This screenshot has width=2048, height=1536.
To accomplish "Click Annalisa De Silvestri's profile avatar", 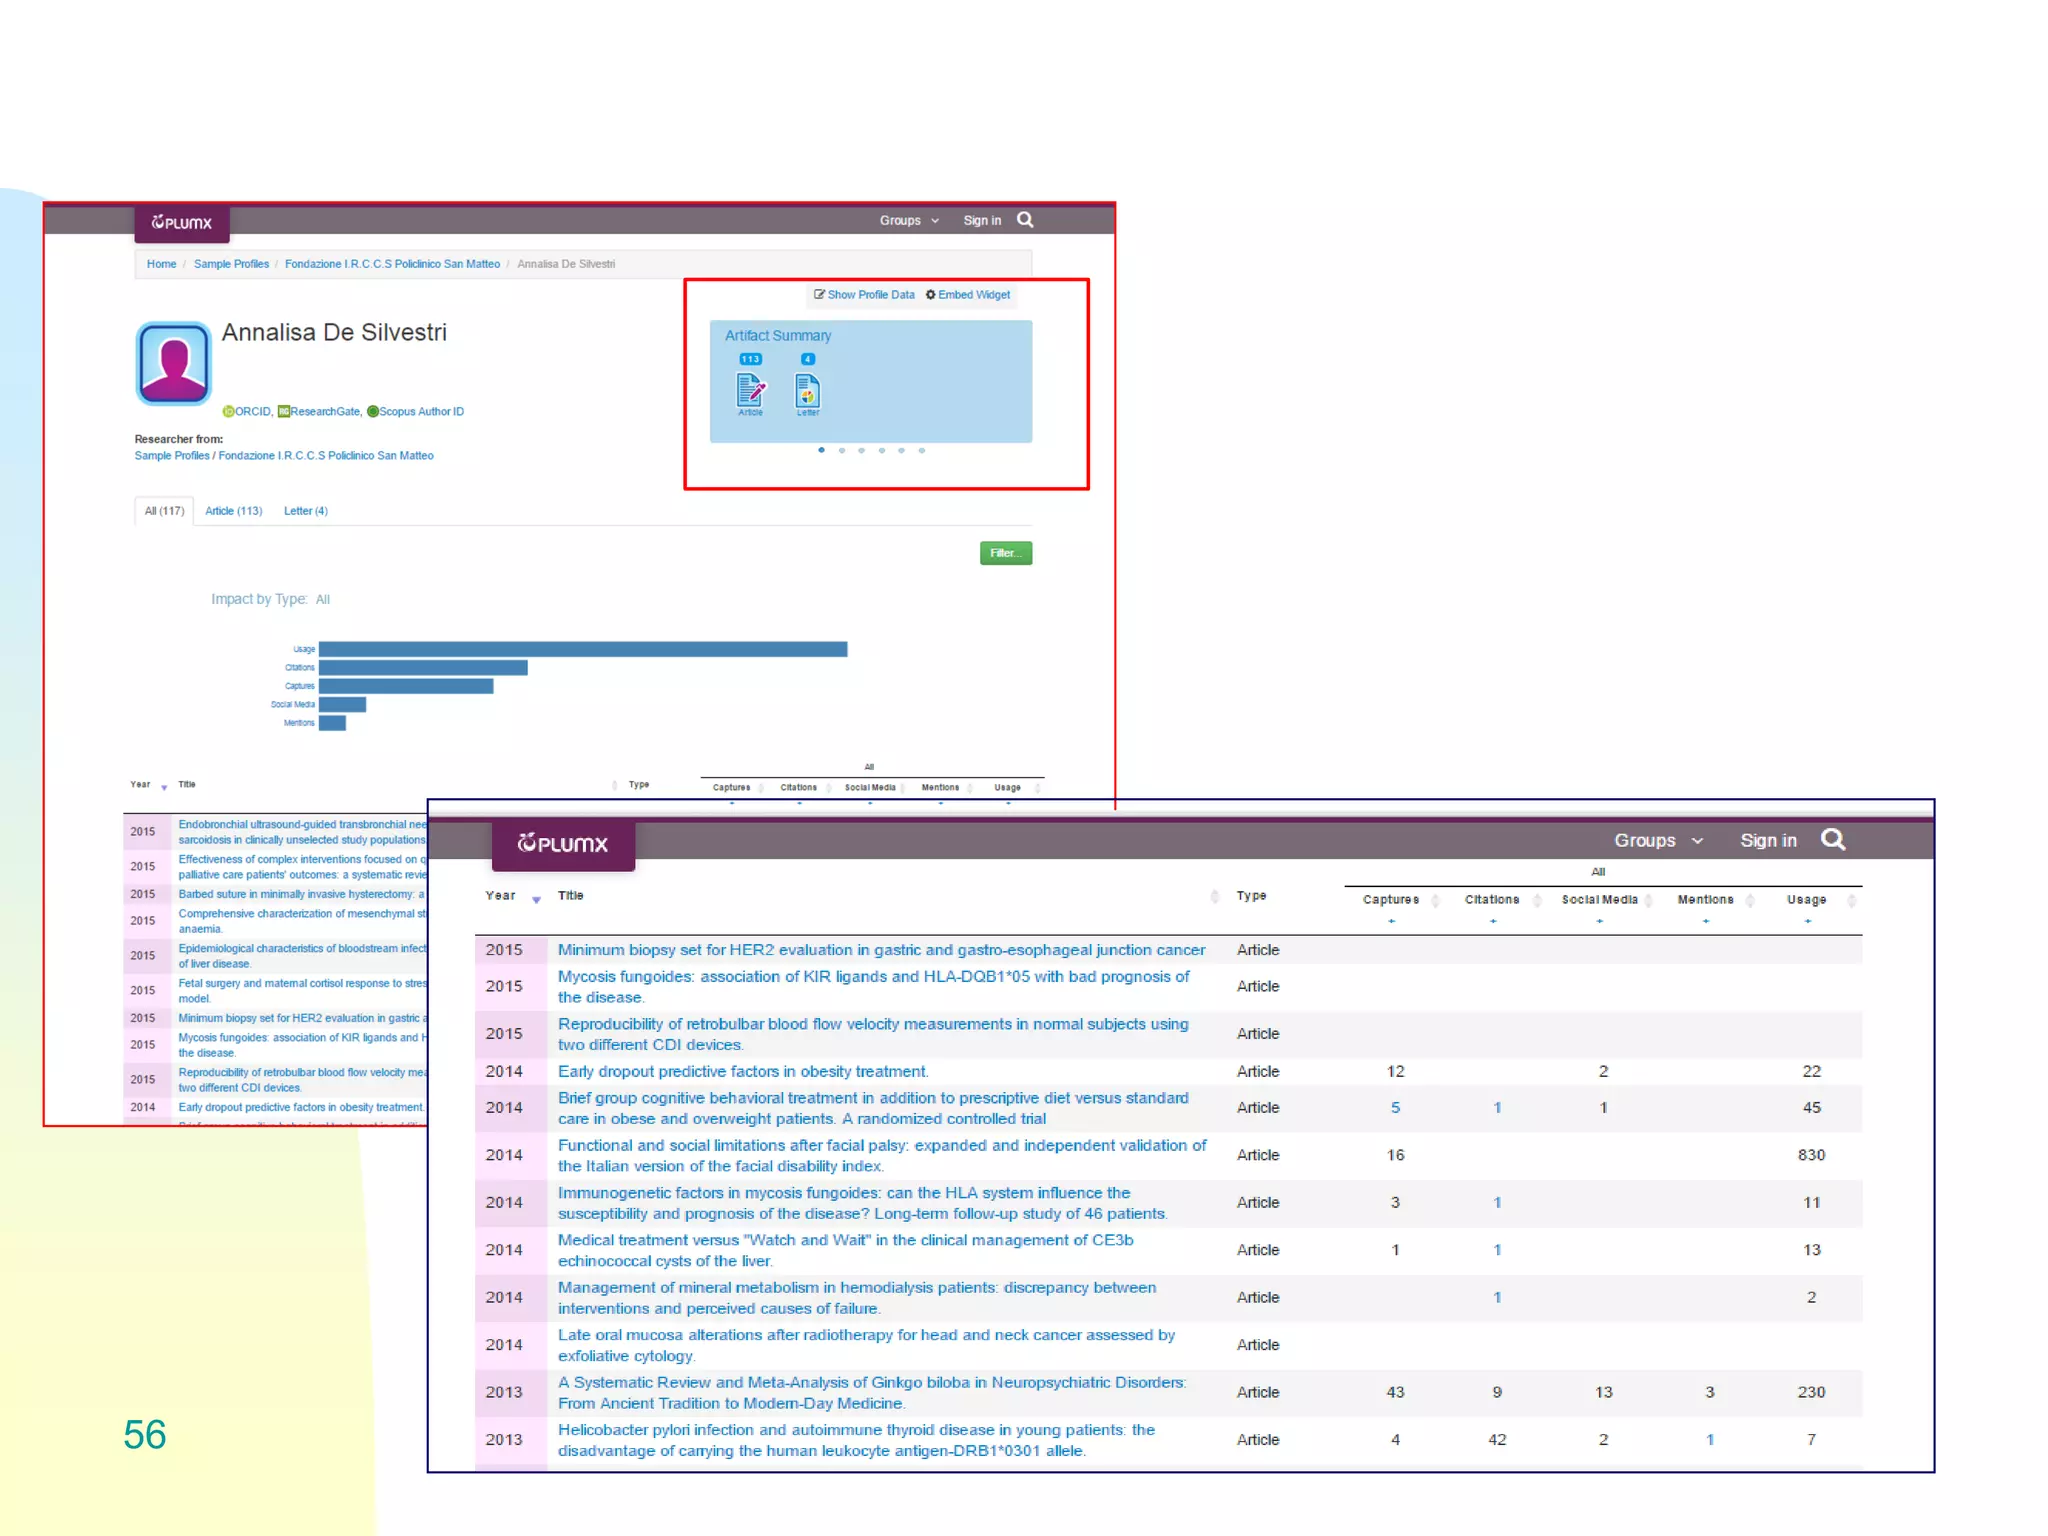I will click(173, 363).
